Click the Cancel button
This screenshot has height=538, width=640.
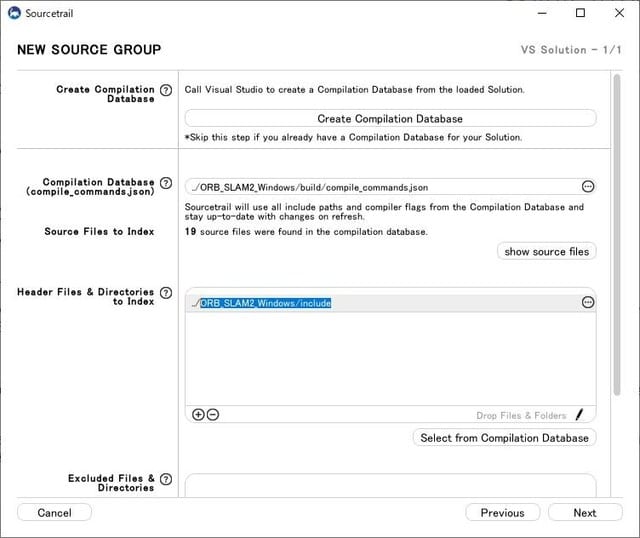click(54, 513)
